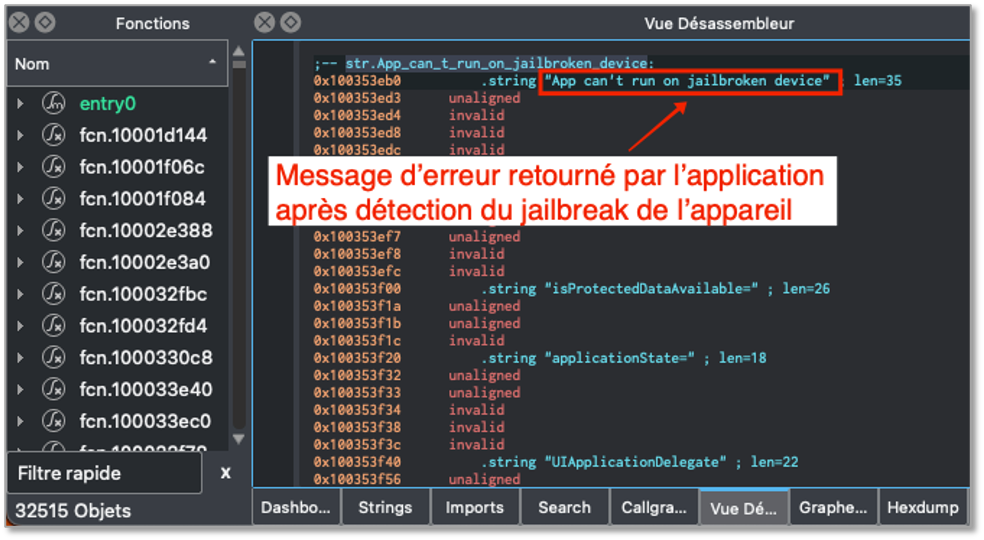Click the function icon beside fcn.100033ec0
The width and height of the screenshot is (984, 540).
(54, 421)
